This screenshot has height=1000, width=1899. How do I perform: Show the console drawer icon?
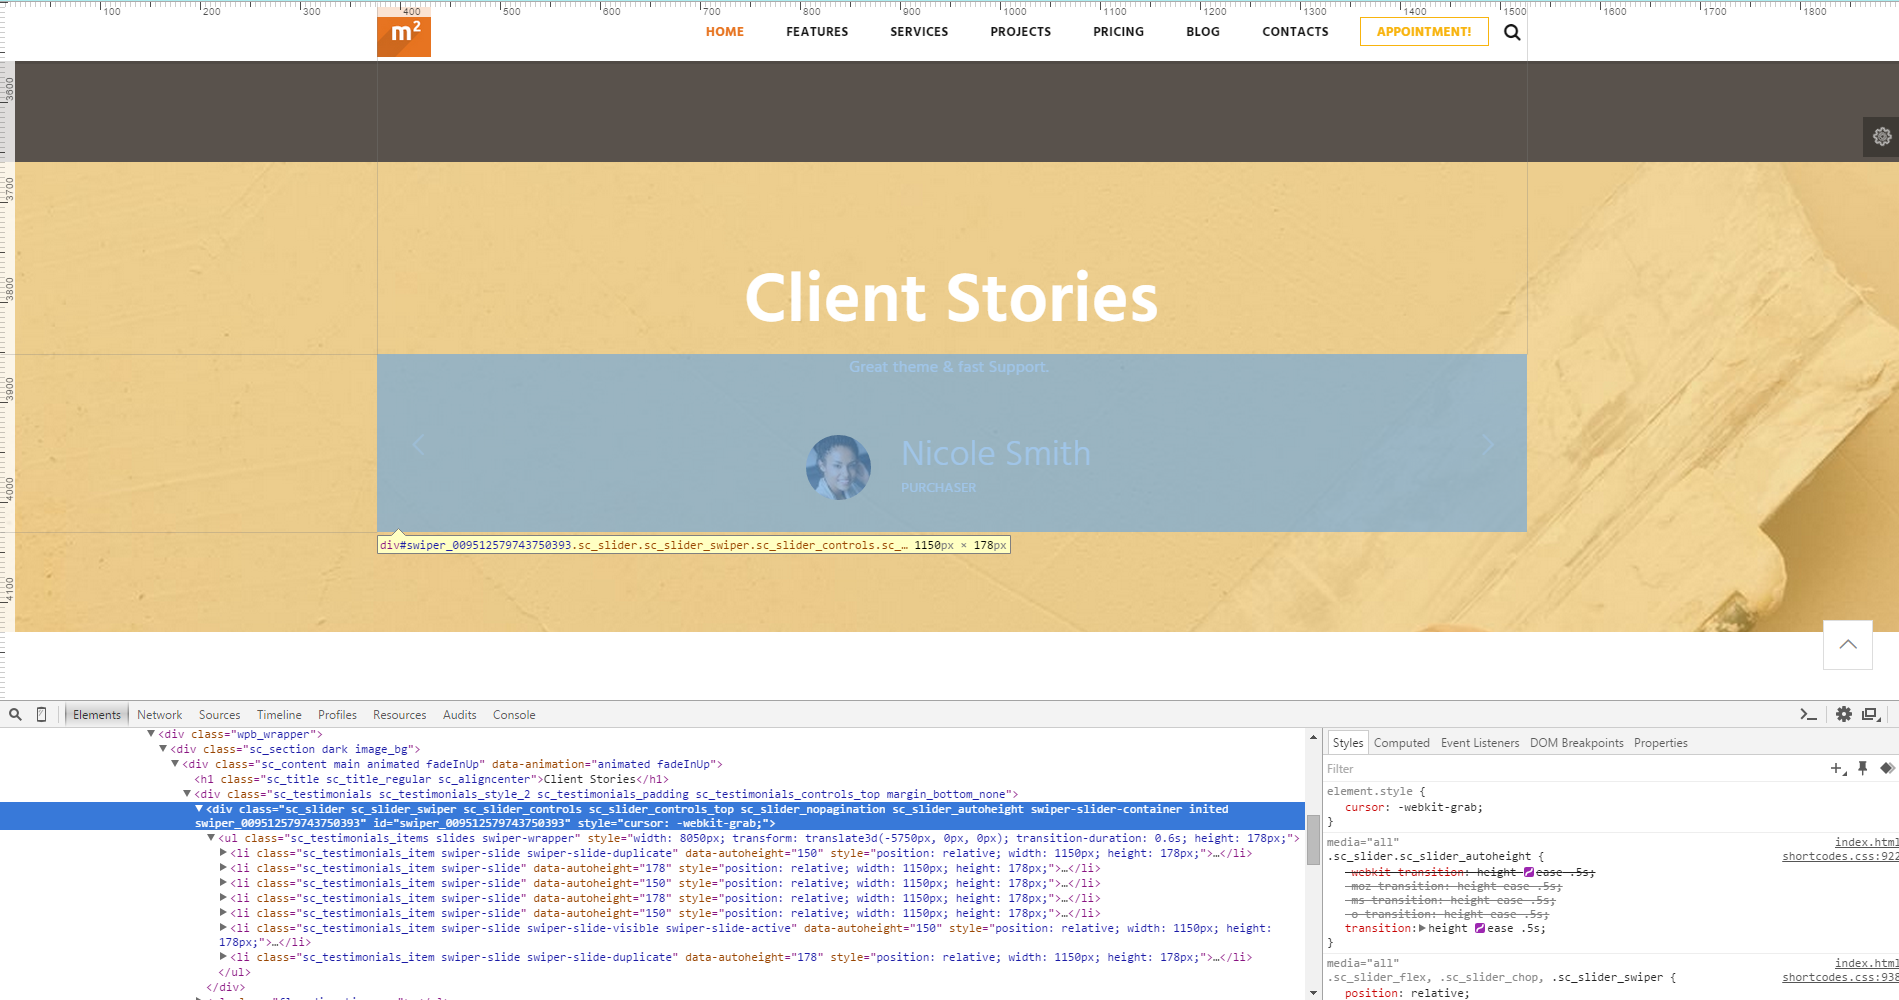tap(1808, 714)
